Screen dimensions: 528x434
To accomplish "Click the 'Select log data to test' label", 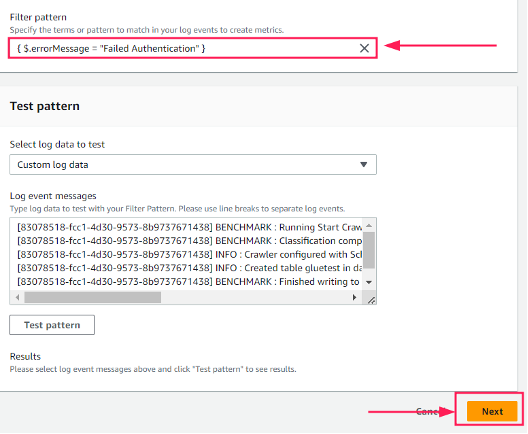I will coord(57,144).
